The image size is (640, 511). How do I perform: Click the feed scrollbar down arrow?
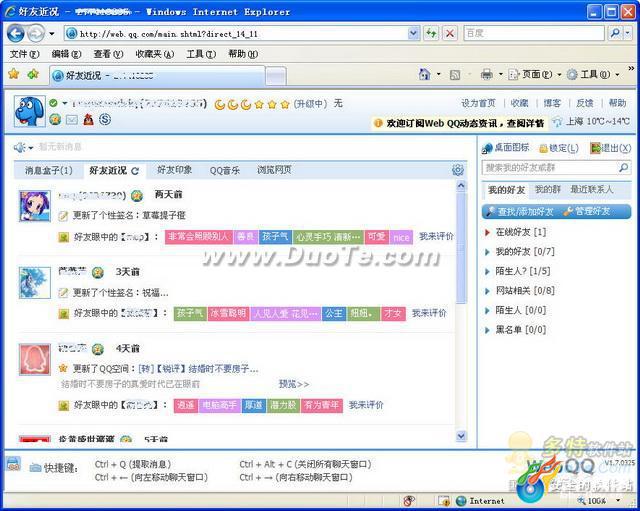(461, 436)
